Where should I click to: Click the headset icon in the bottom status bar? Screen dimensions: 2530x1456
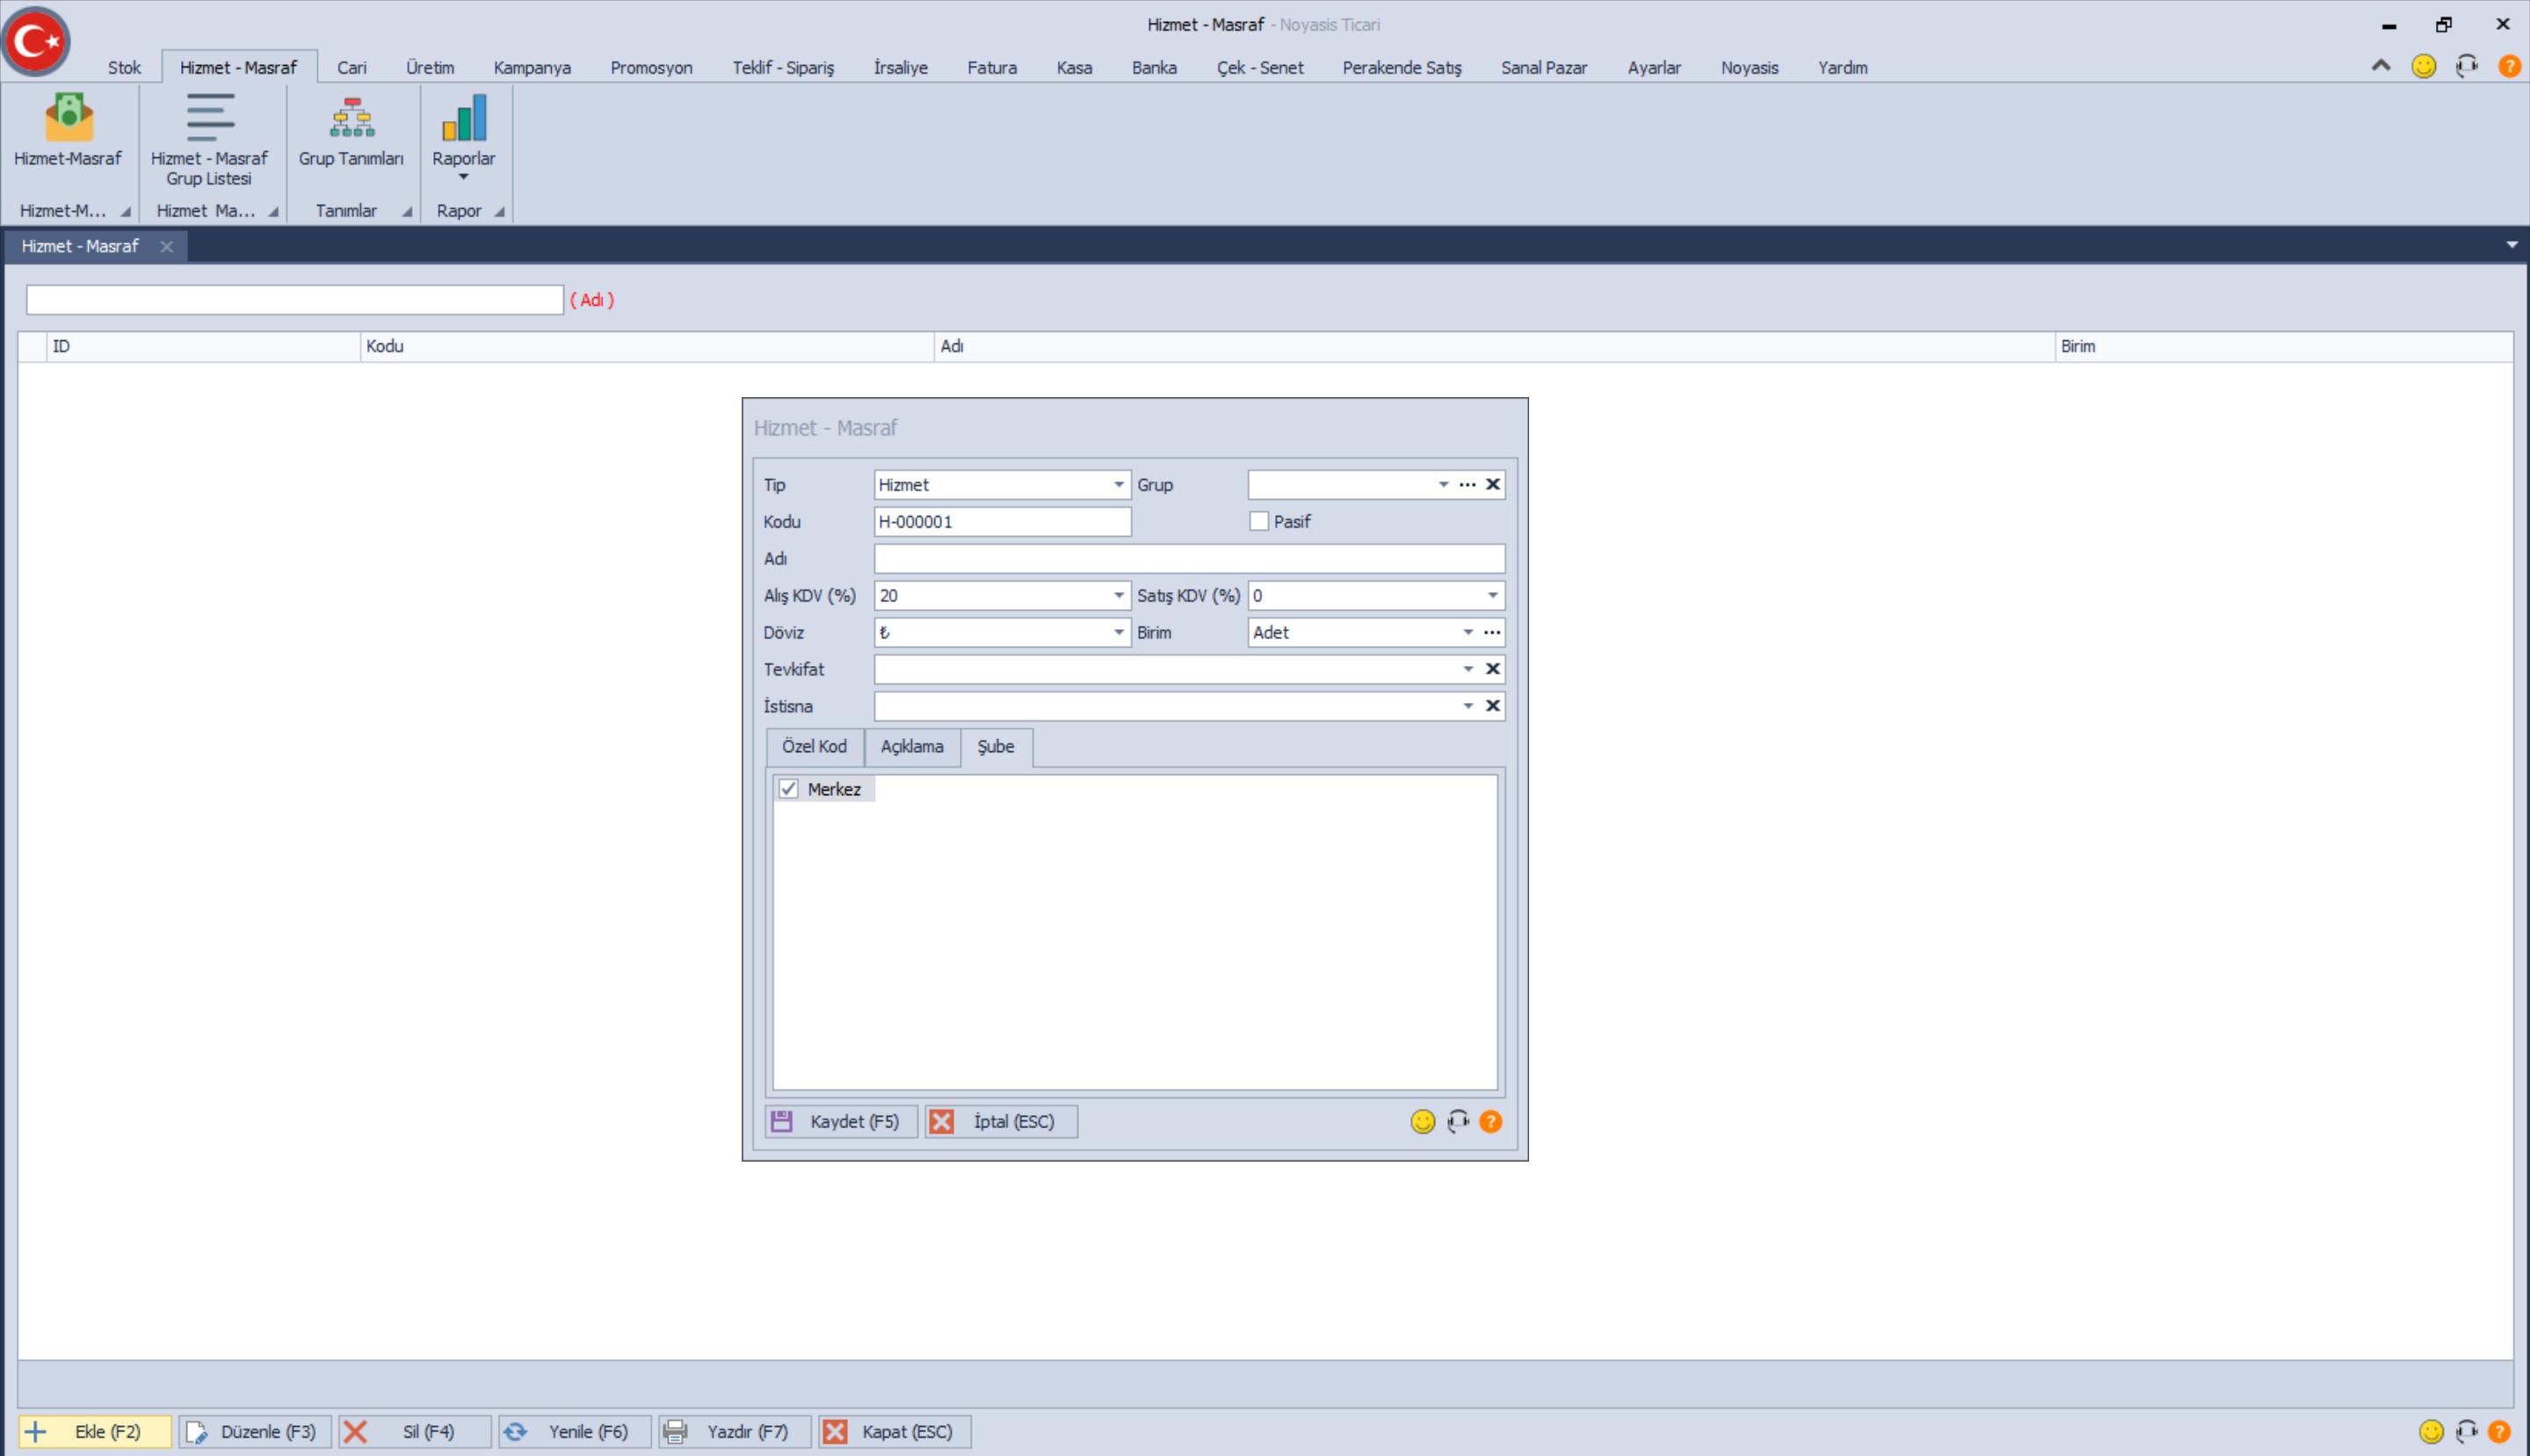coord(2467,1431)
